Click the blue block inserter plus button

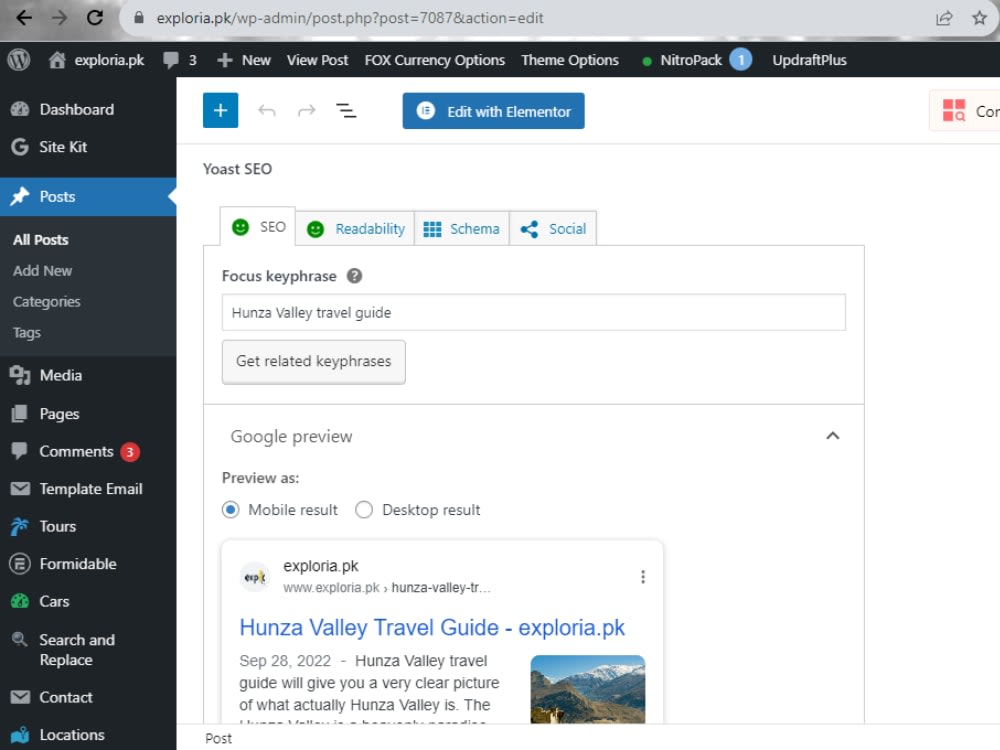coord(221,110)
